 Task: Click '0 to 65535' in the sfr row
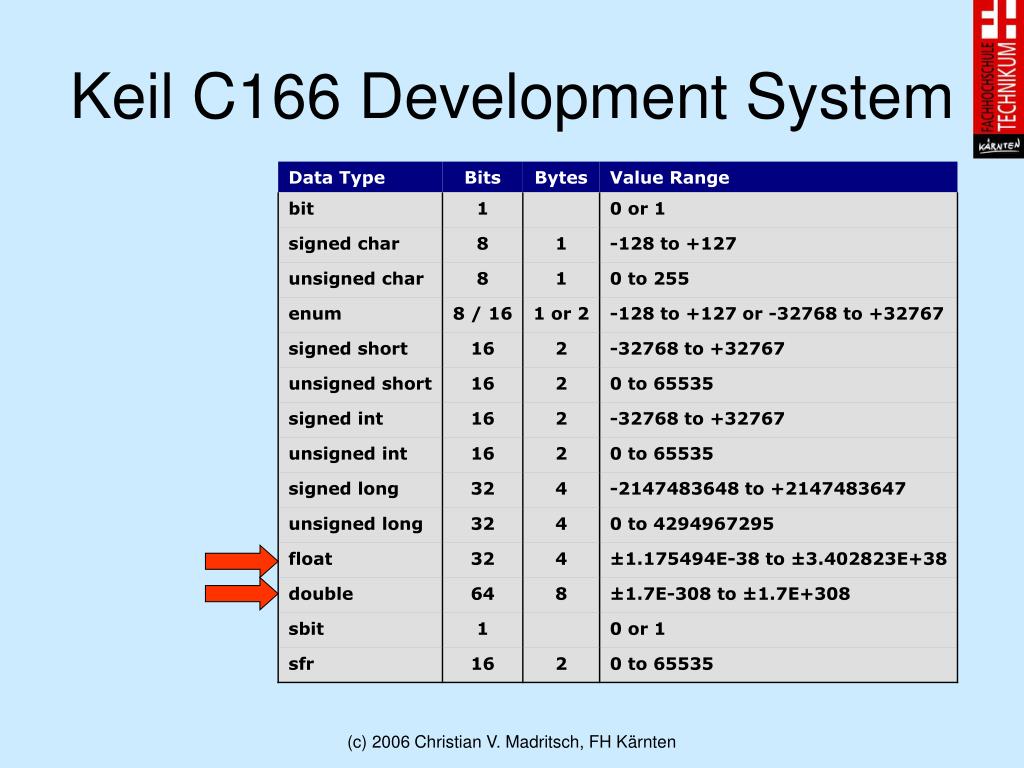[x=662, y=664]
